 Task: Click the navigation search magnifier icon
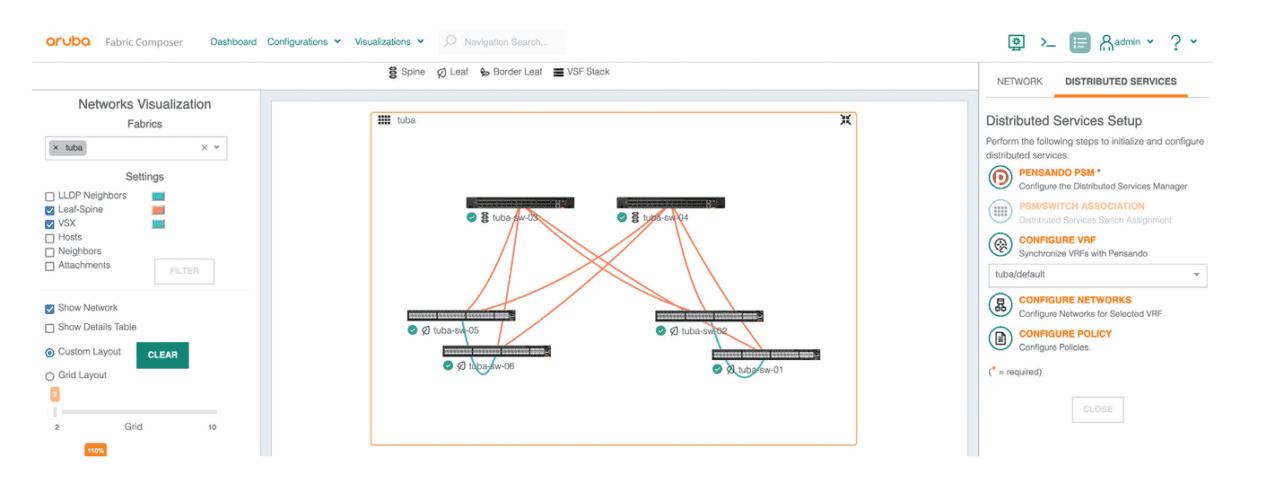click(451, 42)
